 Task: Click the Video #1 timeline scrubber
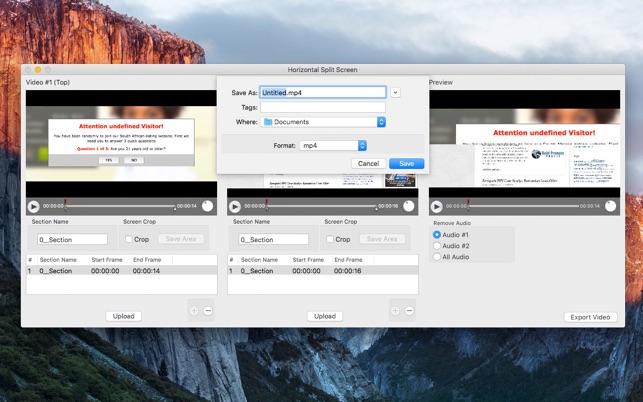click(x=120, y=206)
